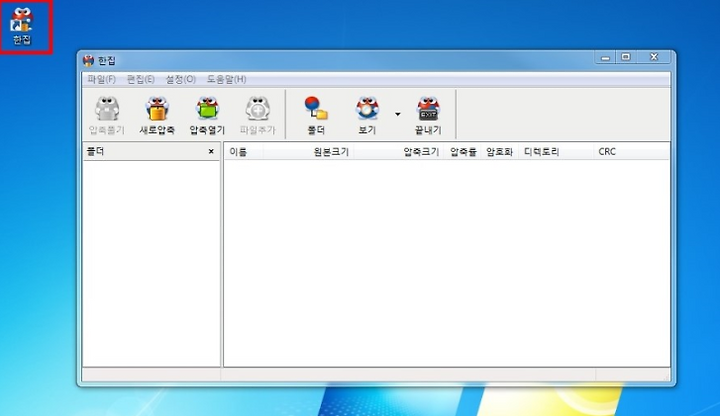Viewport: 720px width, 416px height.
Task: Open the 설정(O) menu
Action: (180, 79)
